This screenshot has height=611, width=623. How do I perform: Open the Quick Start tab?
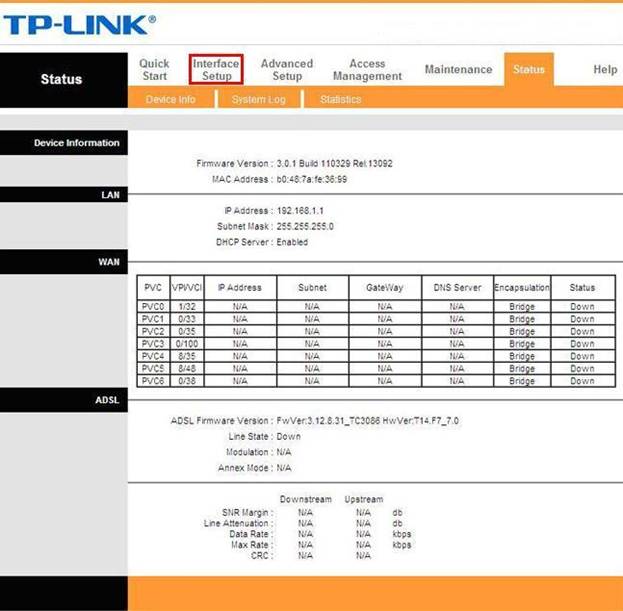pyautogui.click(x=154, y=70)
